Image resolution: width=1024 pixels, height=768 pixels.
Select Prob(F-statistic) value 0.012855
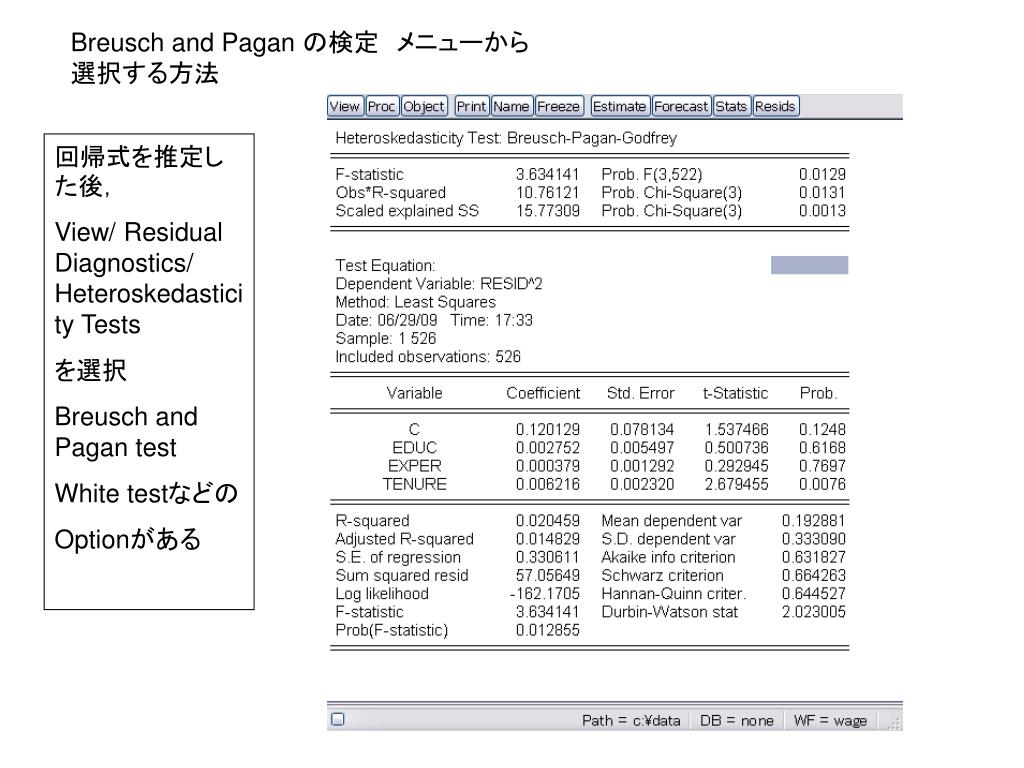(x=547, y=631)
